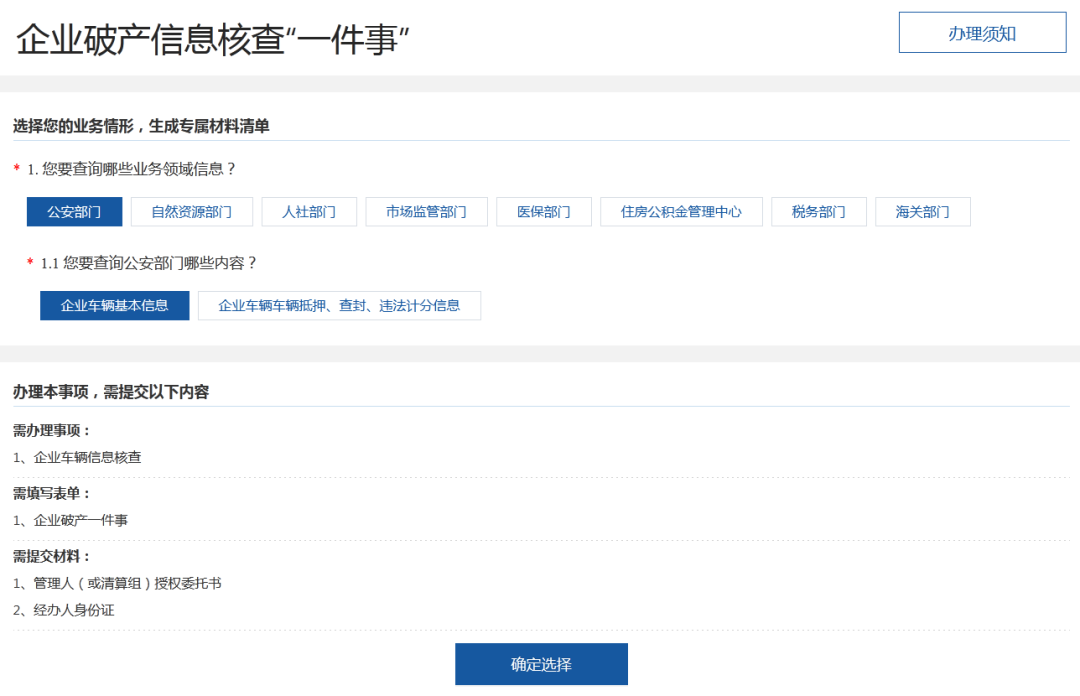
Task: Pick the 医保部门 option
Action: pos(544,212)
